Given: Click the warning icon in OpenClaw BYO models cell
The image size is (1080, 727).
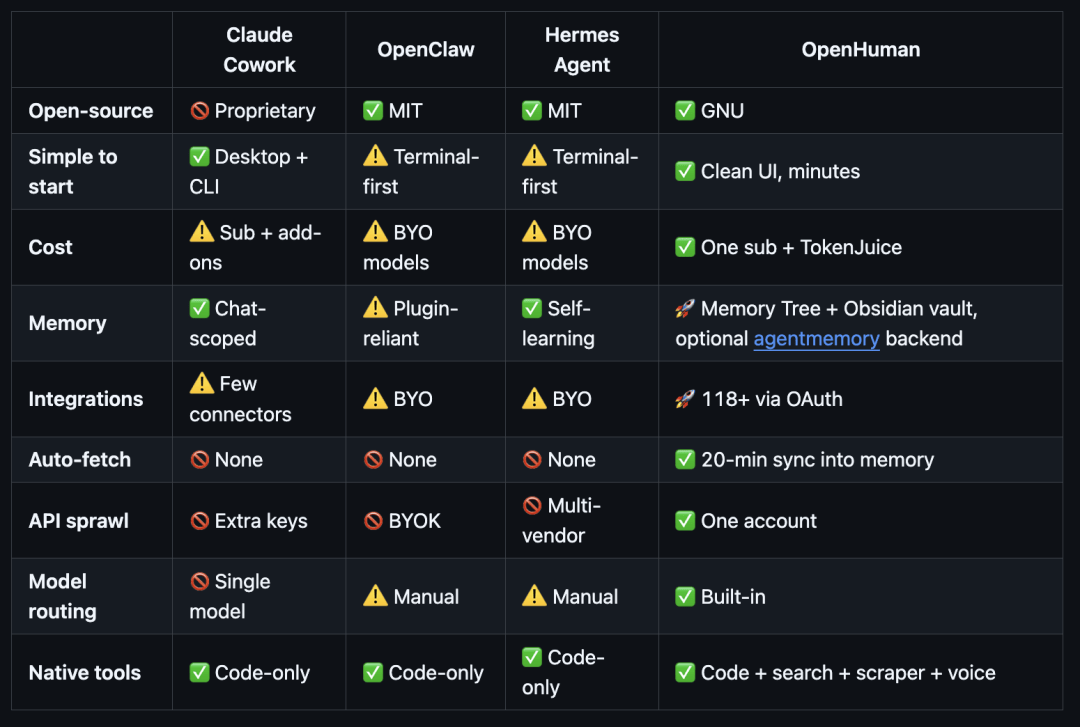Looking at the screenshot, I should tap(375, 232).
